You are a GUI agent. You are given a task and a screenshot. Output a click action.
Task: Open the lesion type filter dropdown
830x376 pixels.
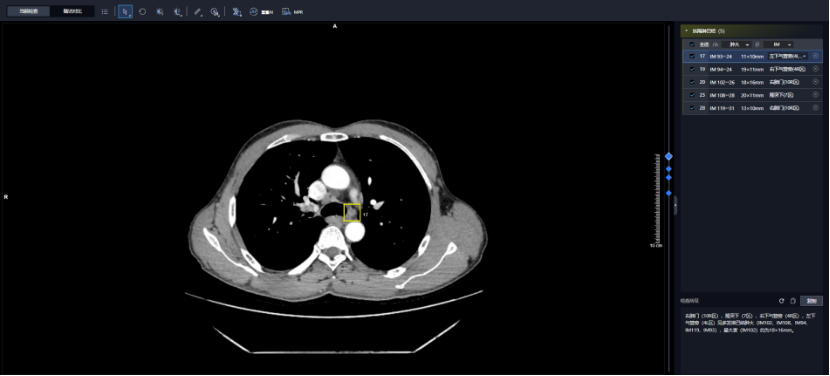(x=737, y=44)
